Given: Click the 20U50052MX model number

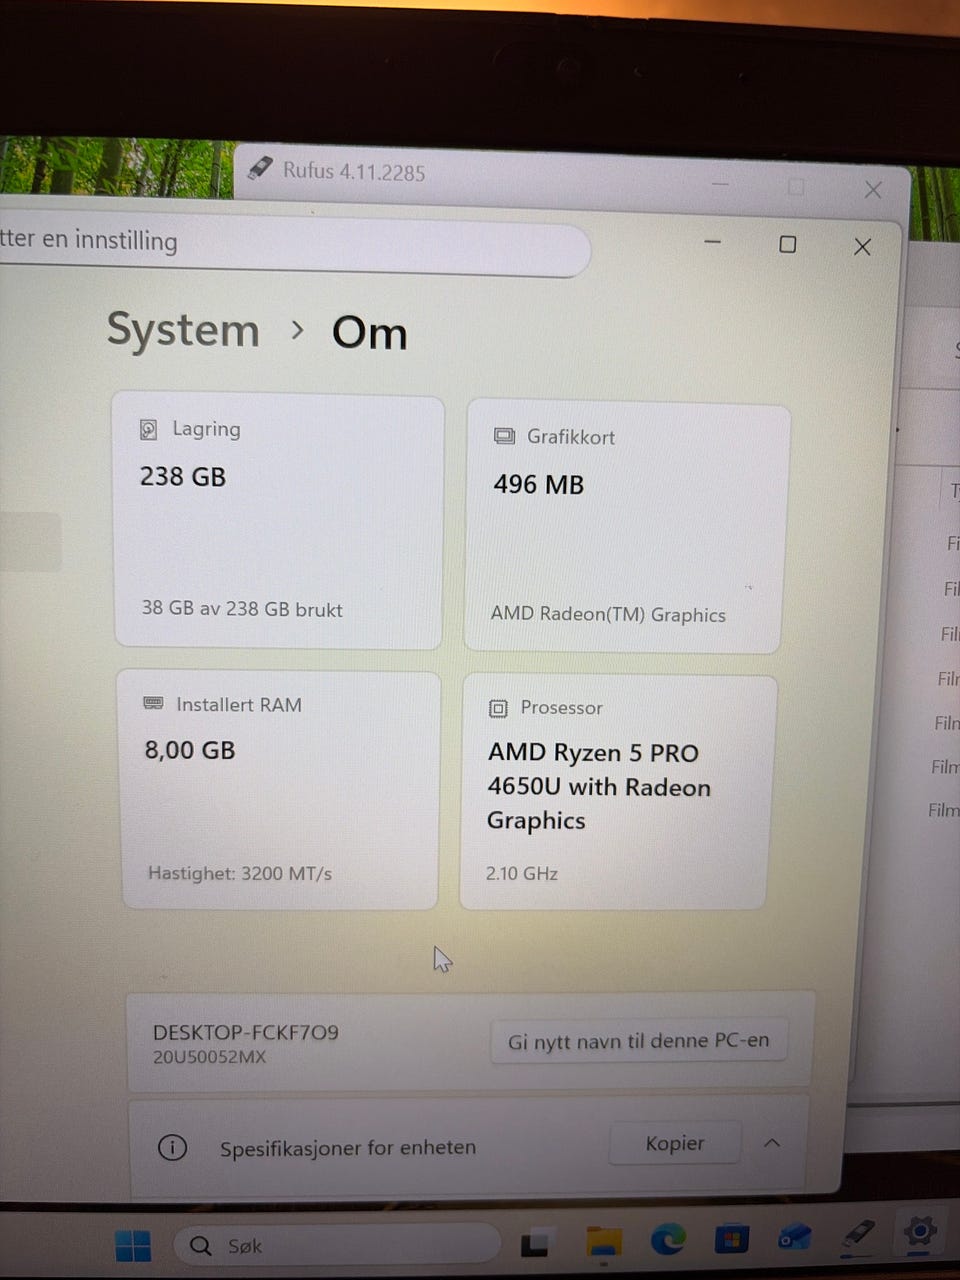Looking at the screenshot, I should pyautogui.click(x=209, y=1057).
